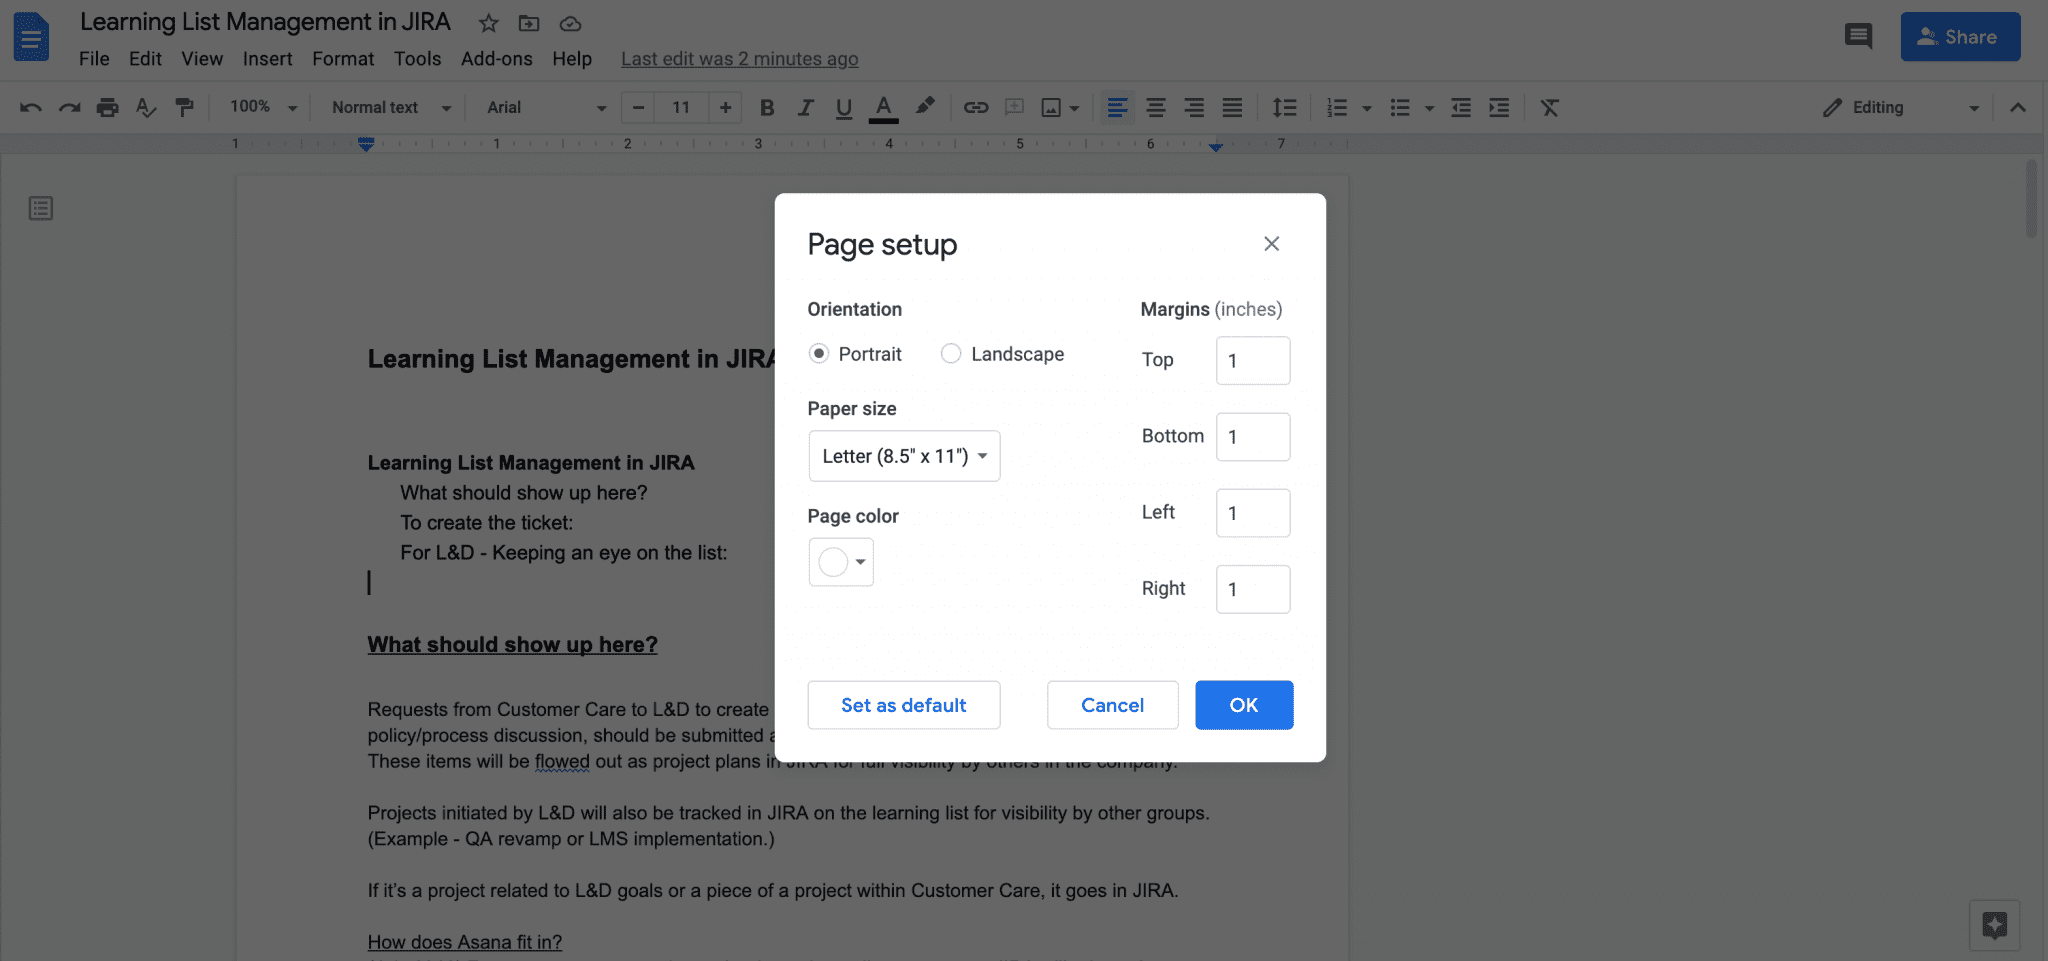
Task: Select Landscape orientation
Action: click(x=951, y=354)
